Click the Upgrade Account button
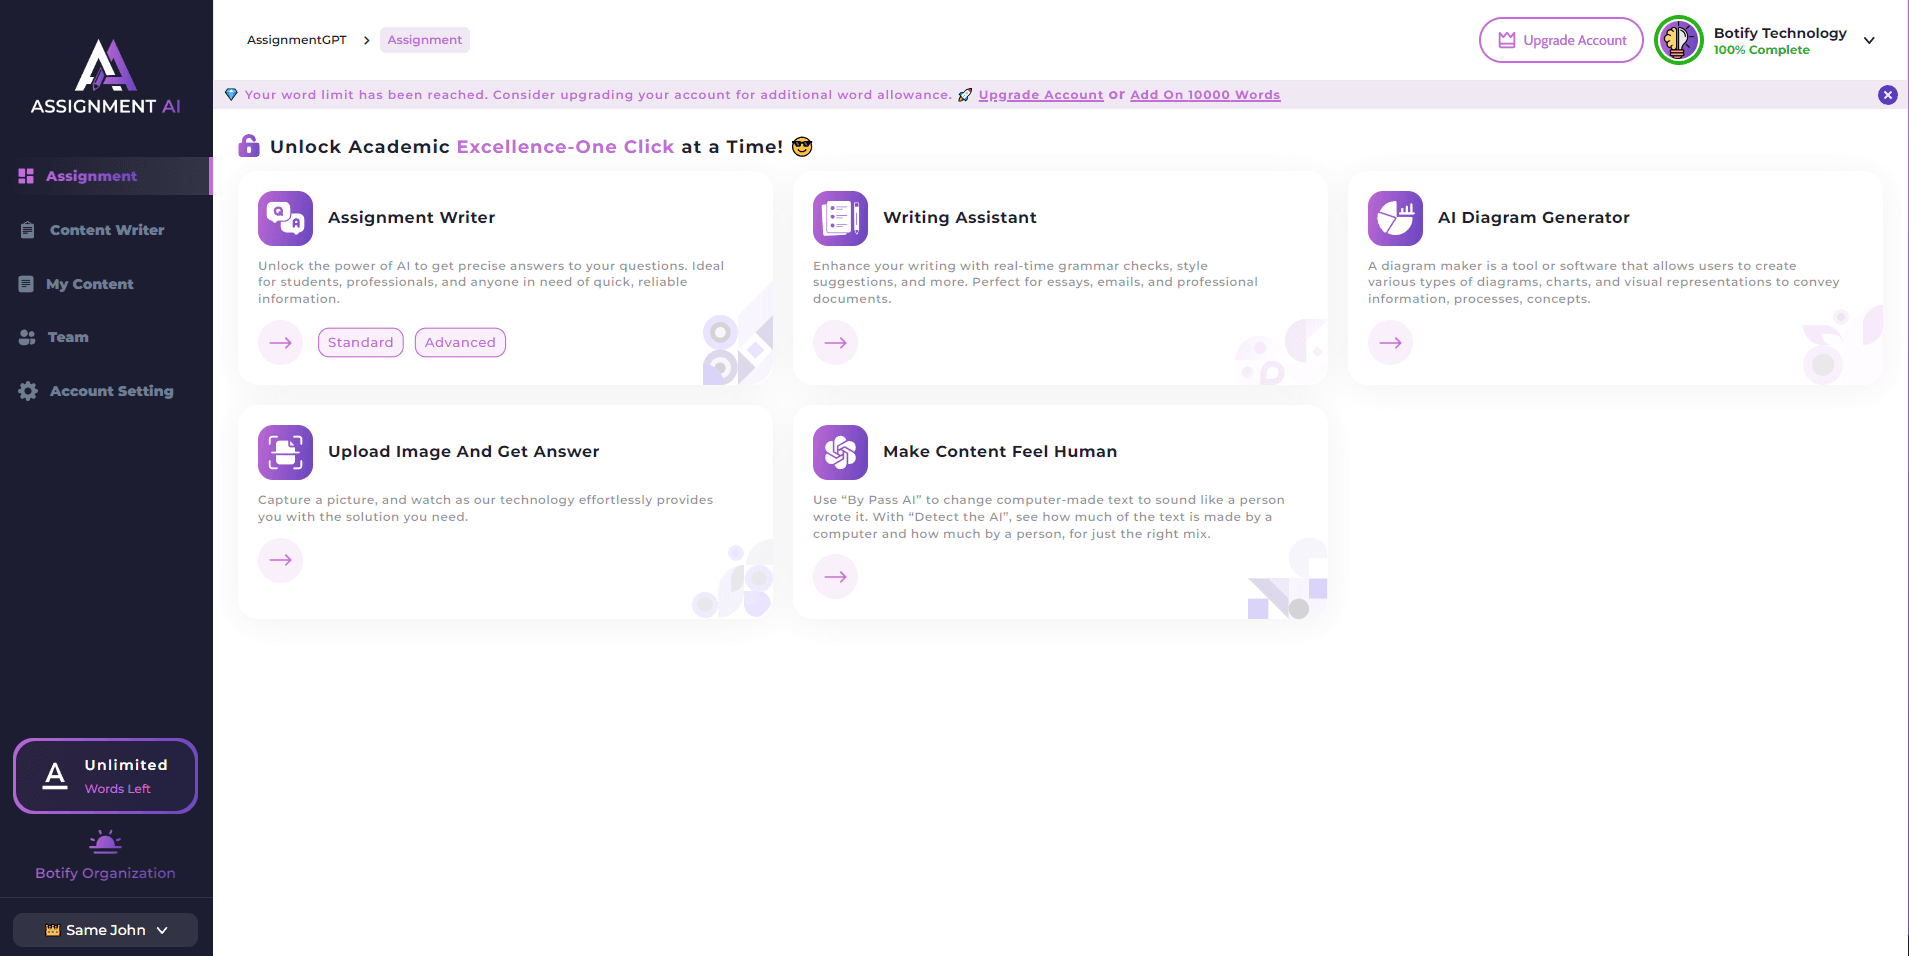 tap(1560, 40)
